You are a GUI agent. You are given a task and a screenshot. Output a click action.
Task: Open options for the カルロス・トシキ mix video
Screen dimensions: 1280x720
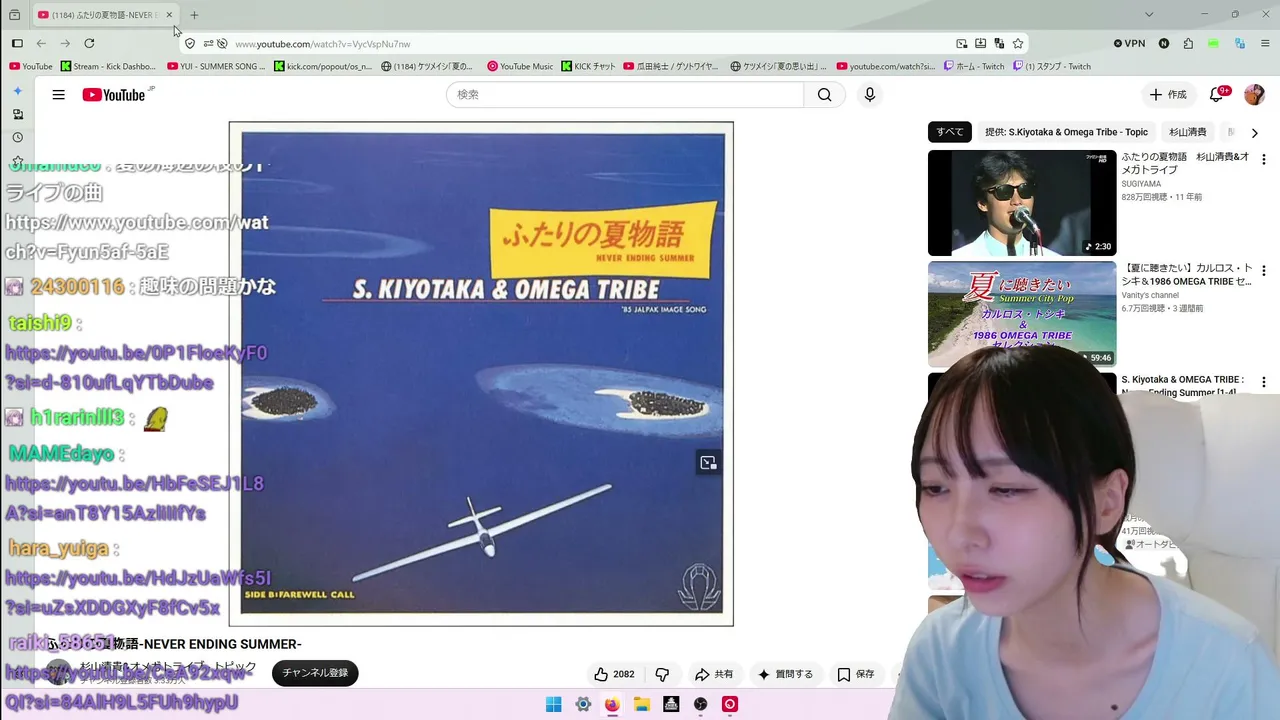tap(1263, 271)
